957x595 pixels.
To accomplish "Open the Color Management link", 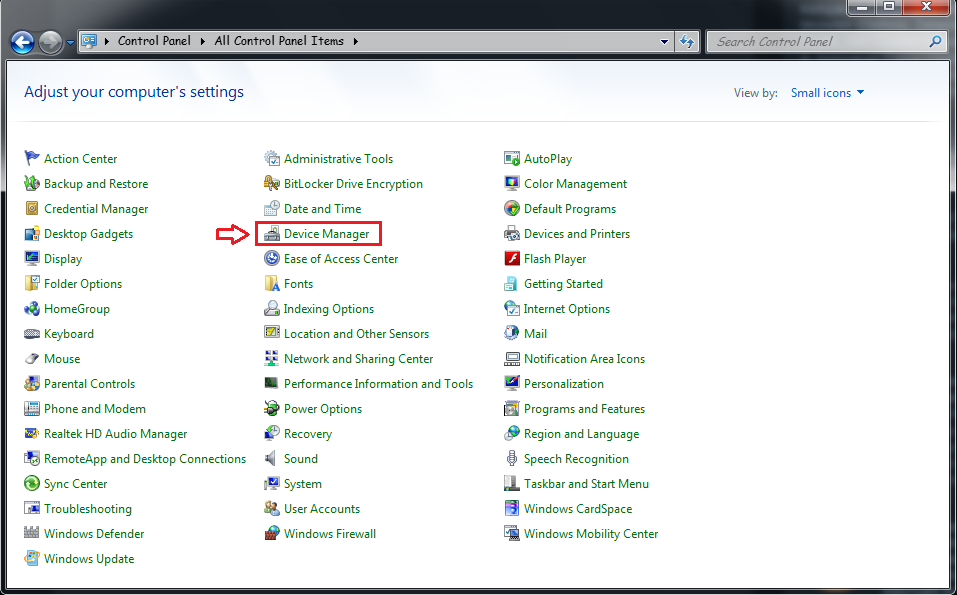I will tap(576, 184).
